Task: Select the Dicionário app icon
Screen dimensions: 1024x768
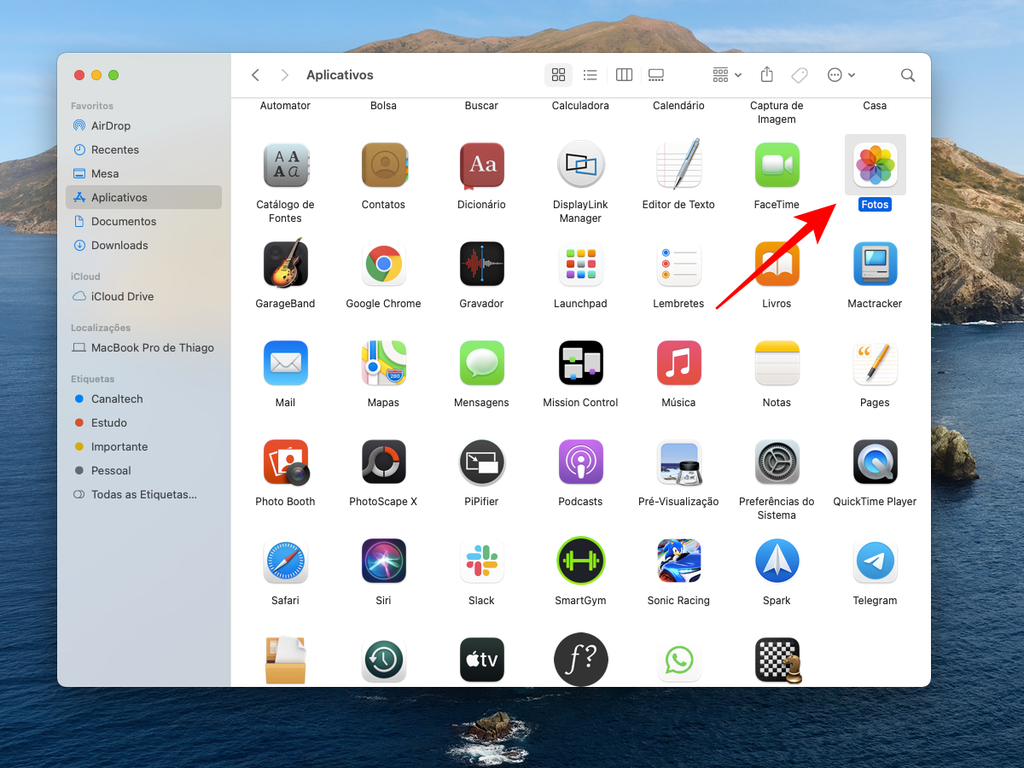Action: (x=481, y=165)
